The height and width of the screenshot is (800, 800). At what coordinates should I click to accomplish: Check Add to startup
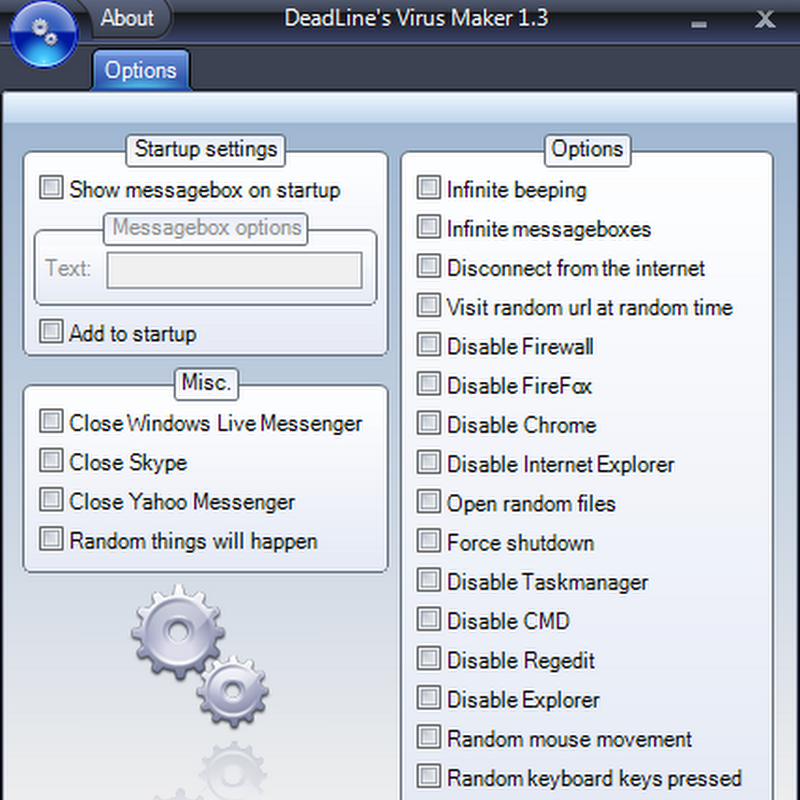(52, 331)
